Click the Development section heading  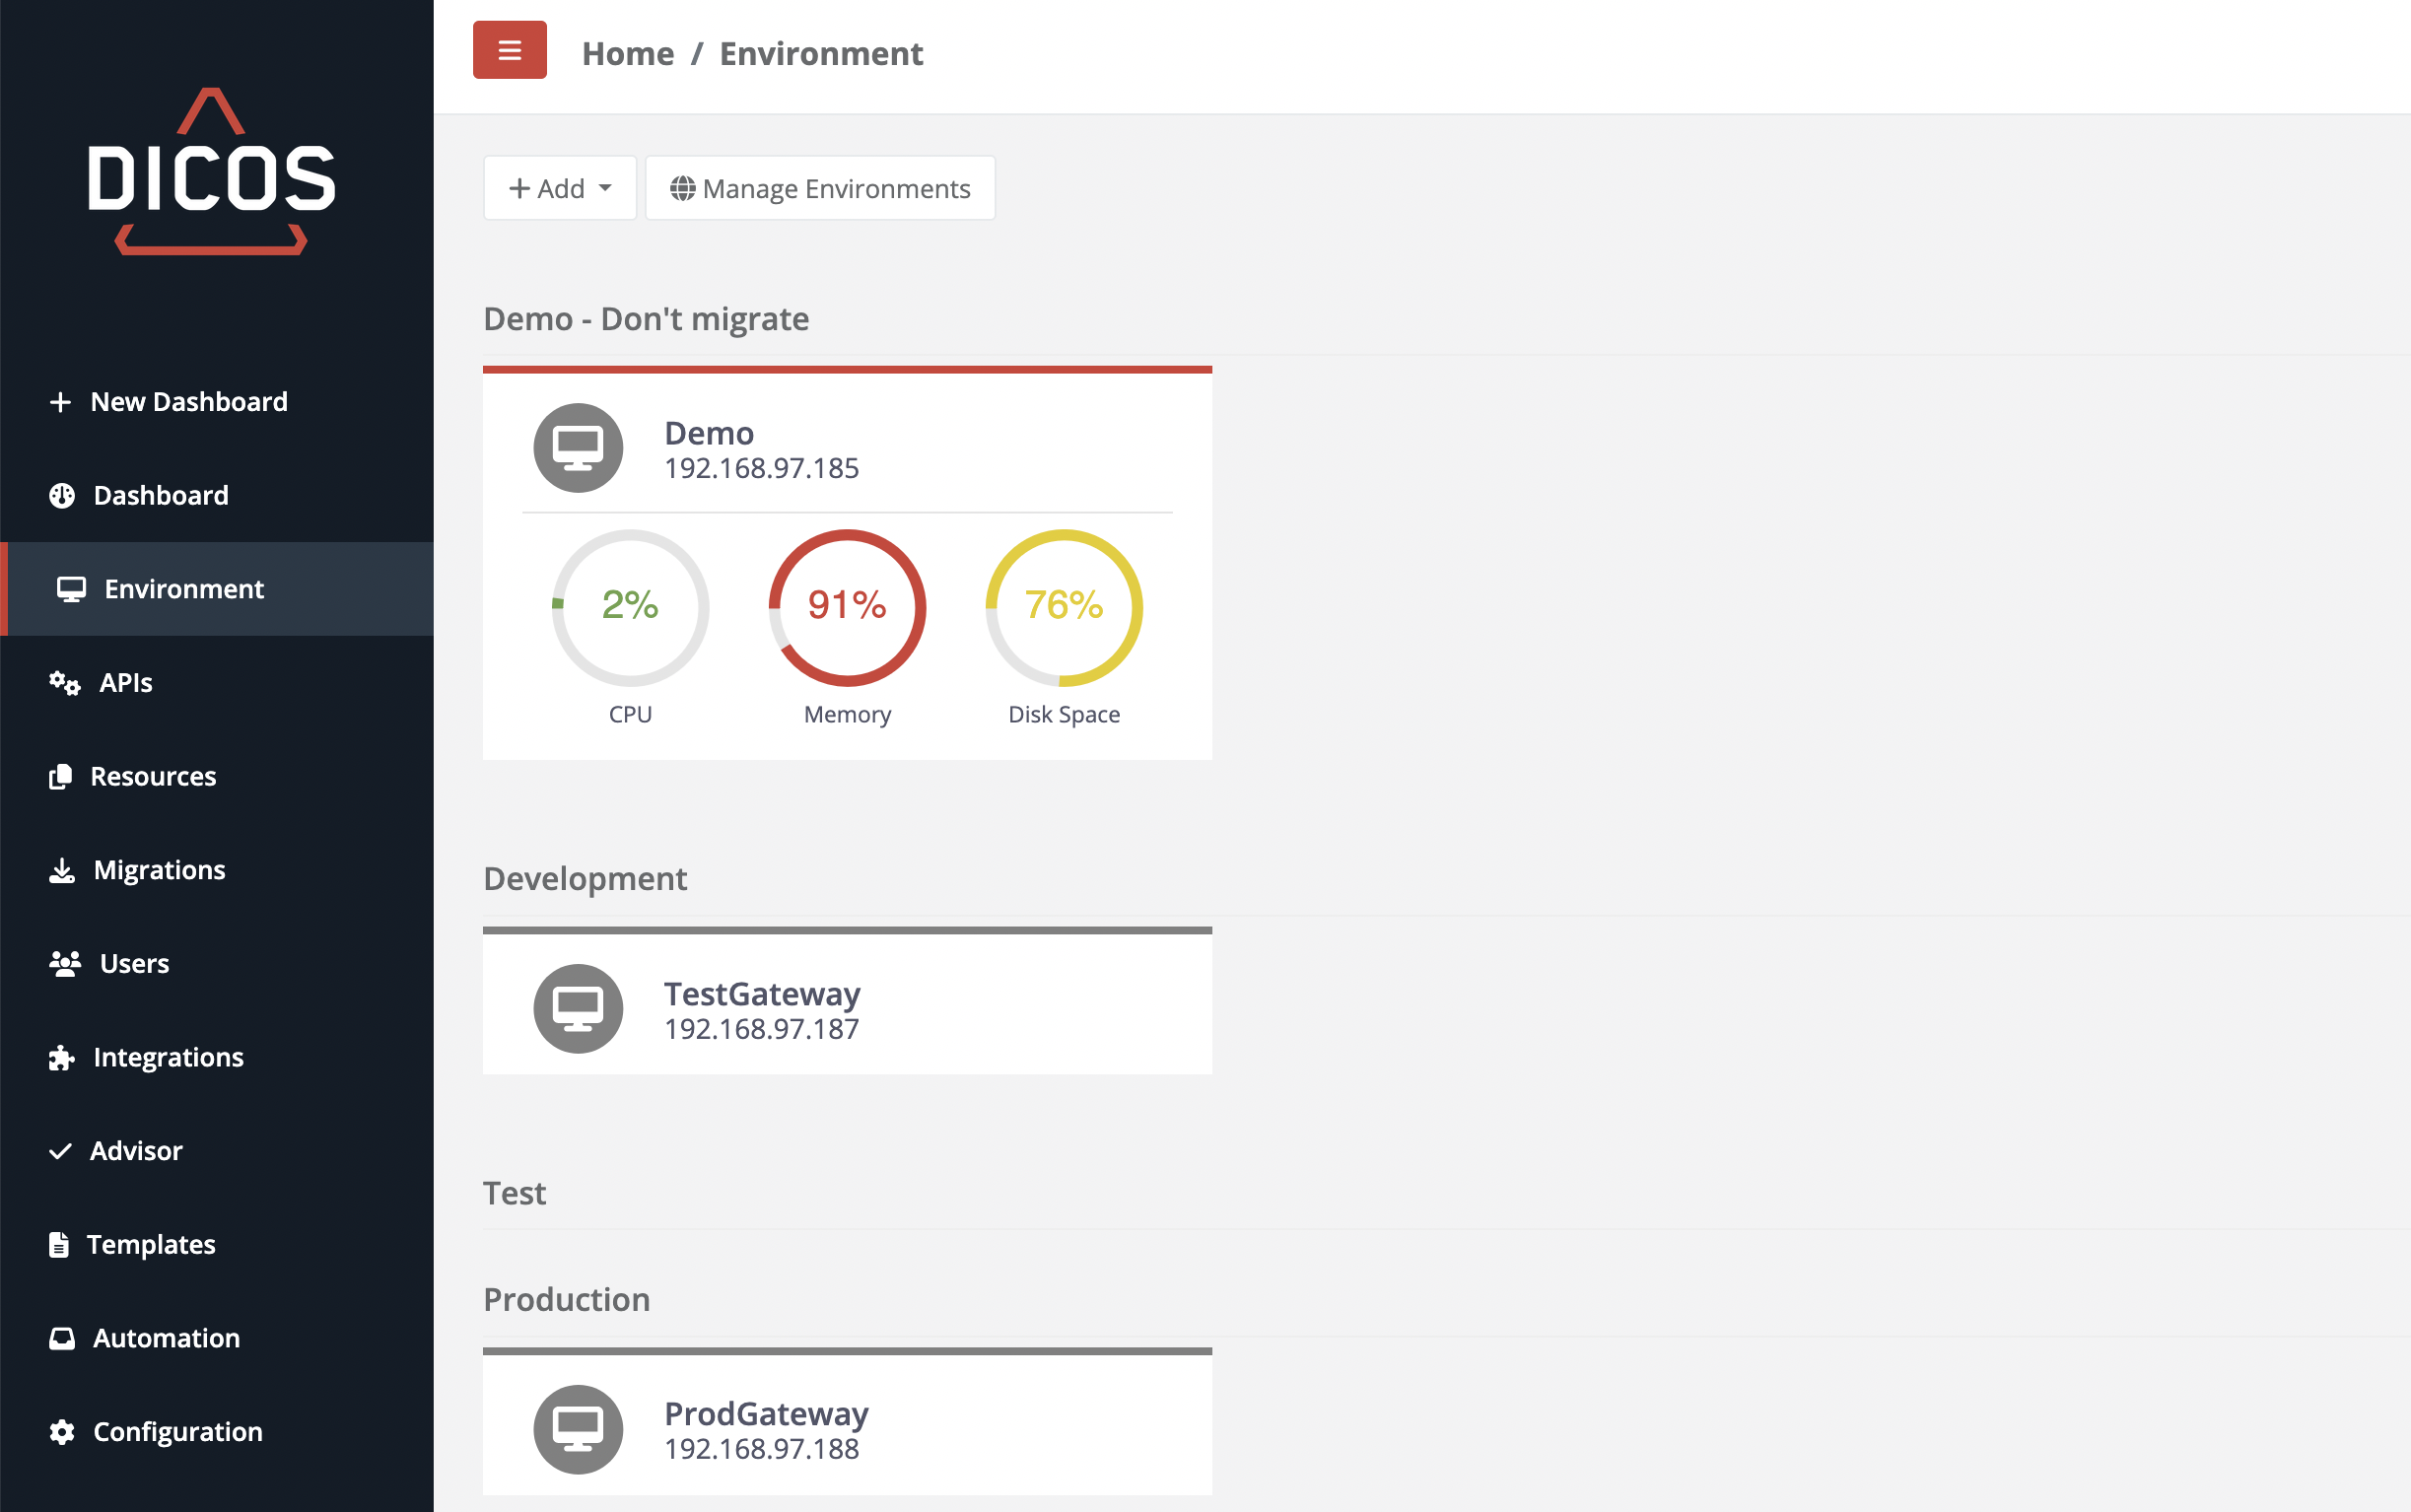[x=585, y=879]
